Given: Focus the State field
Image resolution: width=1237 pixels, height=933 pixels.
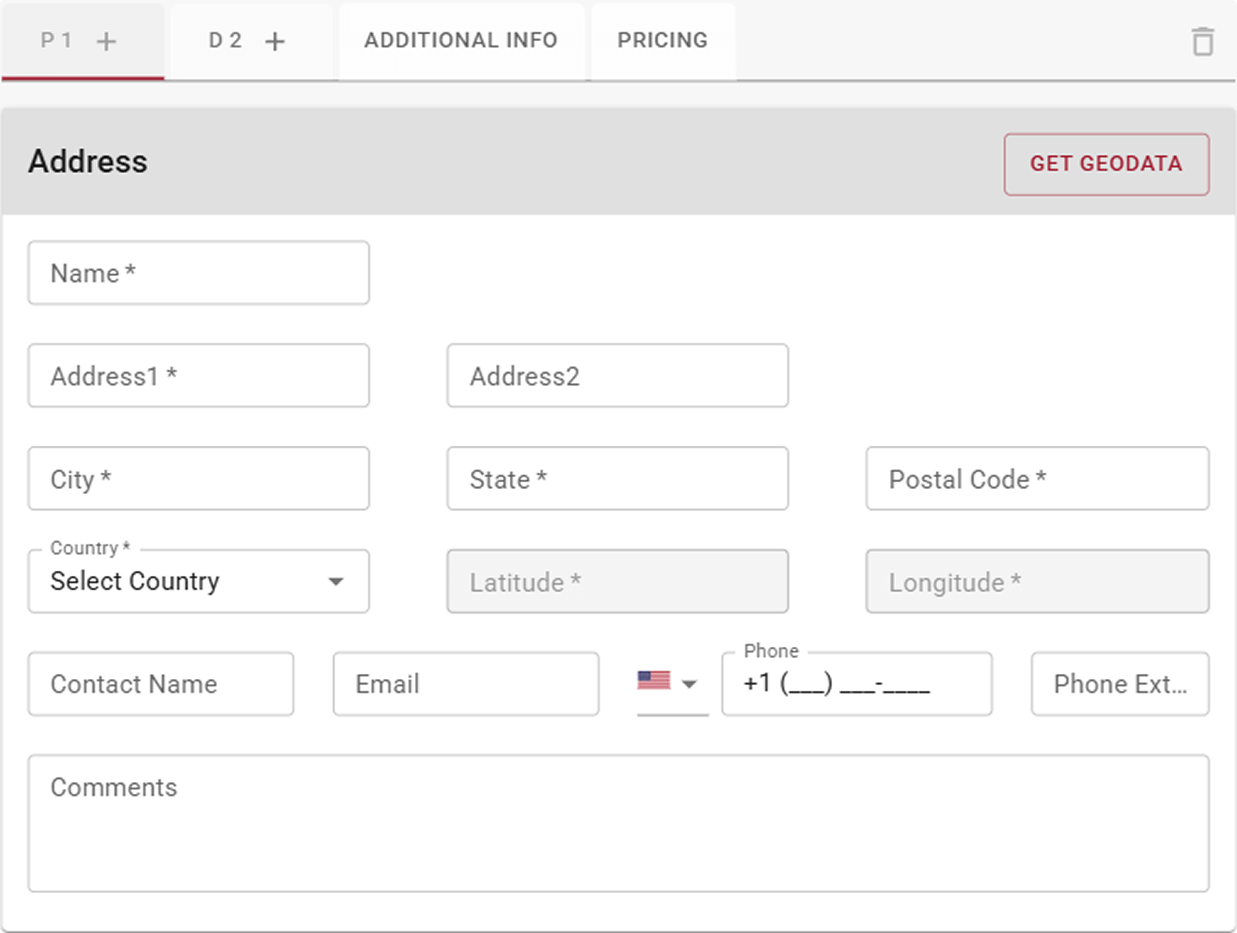Looking at the screenshot, I should click(617, 479).
